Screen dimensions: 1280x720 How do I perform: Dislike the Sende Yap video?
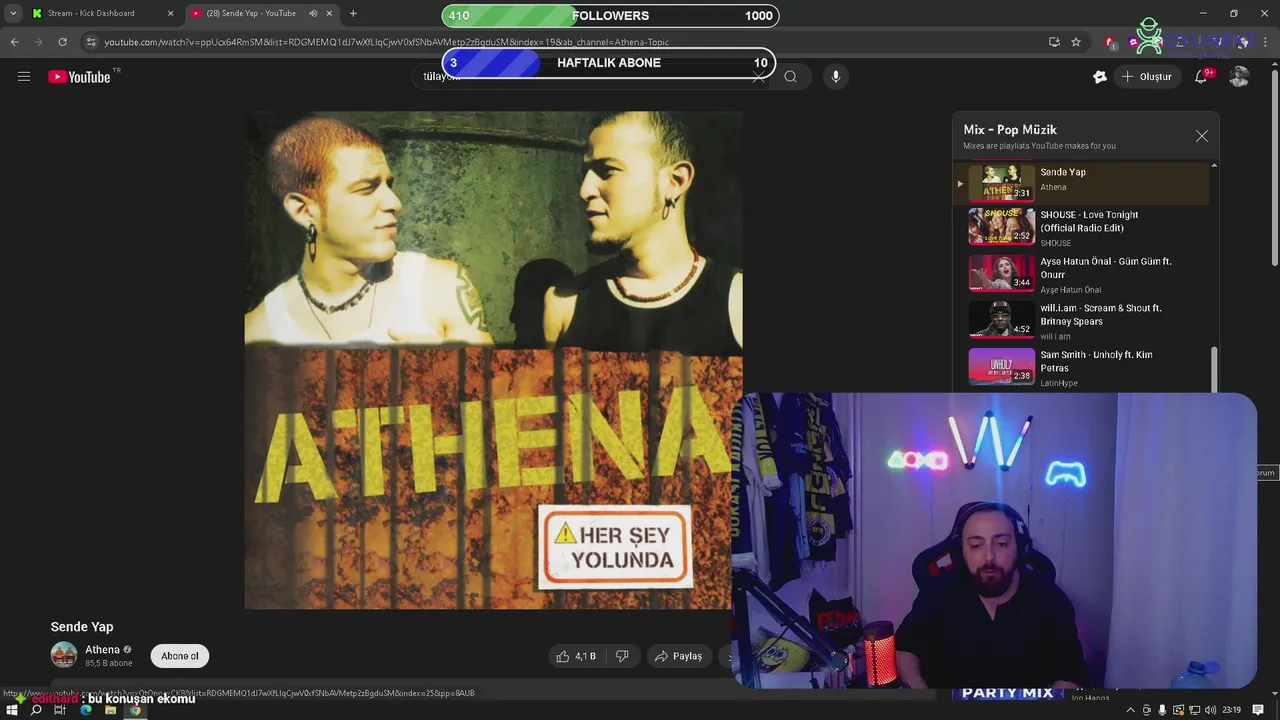point(622,656)
